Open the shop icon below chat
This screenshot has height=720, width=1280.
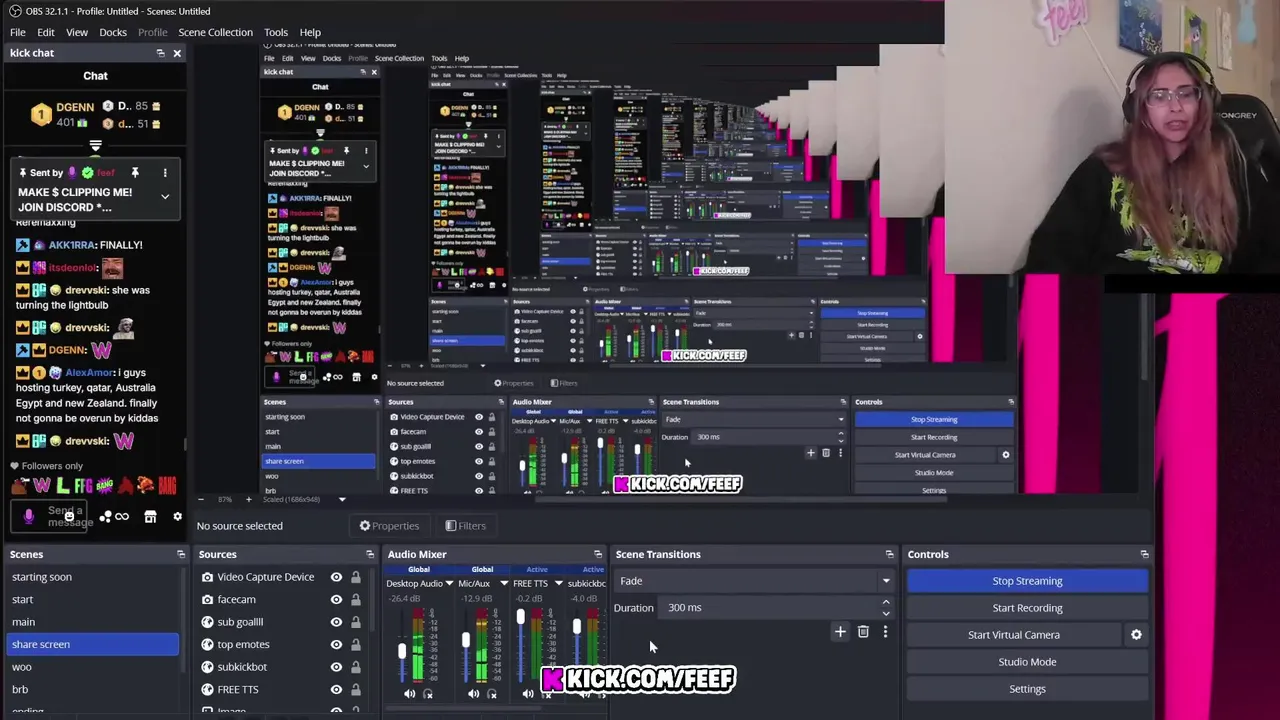click(x=150, y=517)
